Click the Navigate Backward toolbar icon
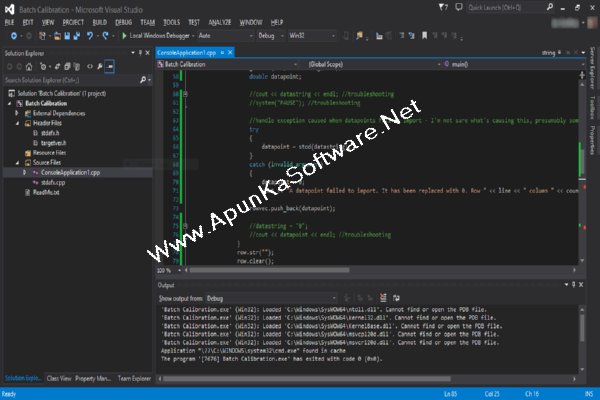The image size is (600, 400). 14,36
